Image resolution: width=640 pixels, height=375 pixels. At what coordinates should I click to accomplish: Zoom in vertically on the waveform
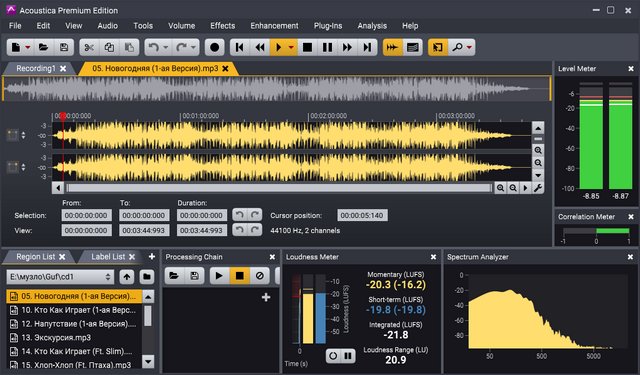(x=538, y=150)
